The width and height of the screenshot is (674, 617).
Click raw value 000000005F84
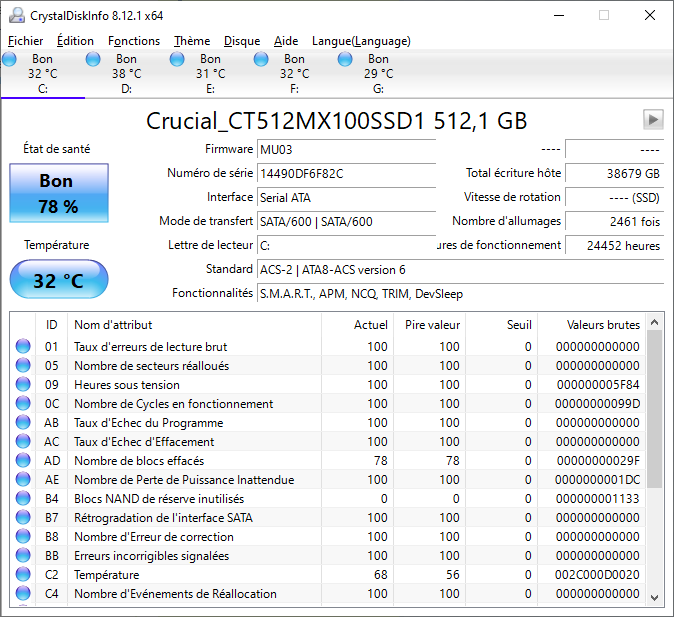(598, 384)
